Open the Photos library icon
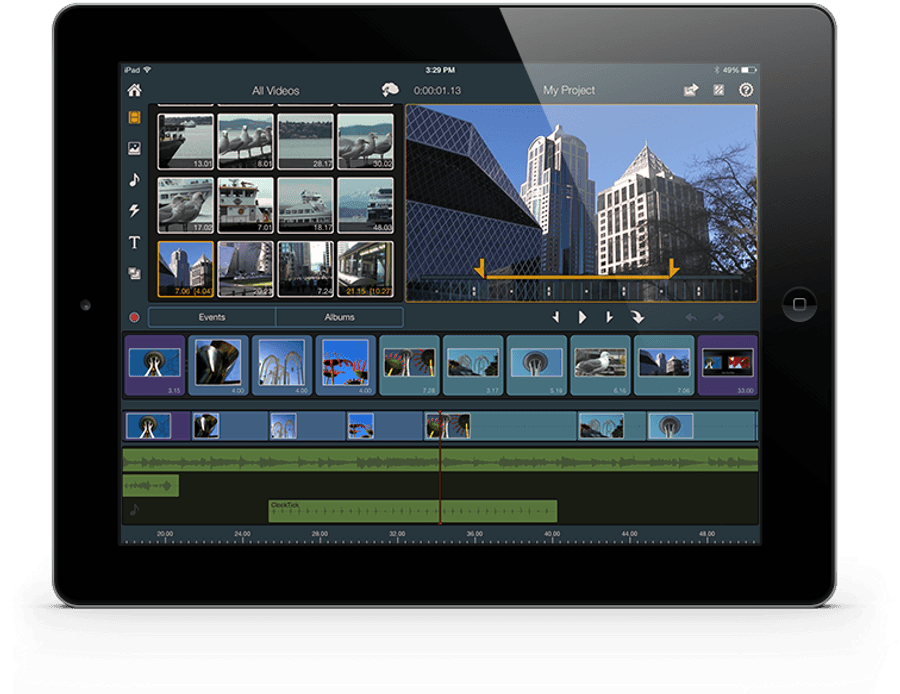Viewport: 900px width, 694px height. [134, 149]
